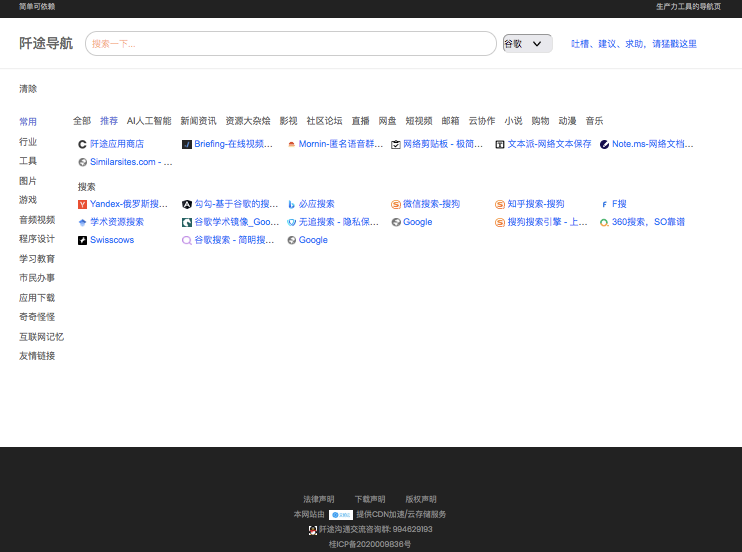Open the 友情链接 sidebar category

point(37,356)
